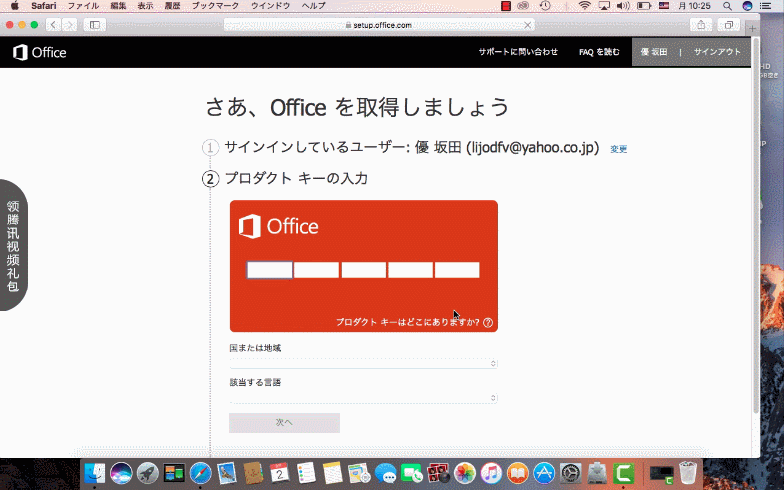The image size is (784, 490).
Task: Open Notification Center list icon
Action: [x=765, y=6]
